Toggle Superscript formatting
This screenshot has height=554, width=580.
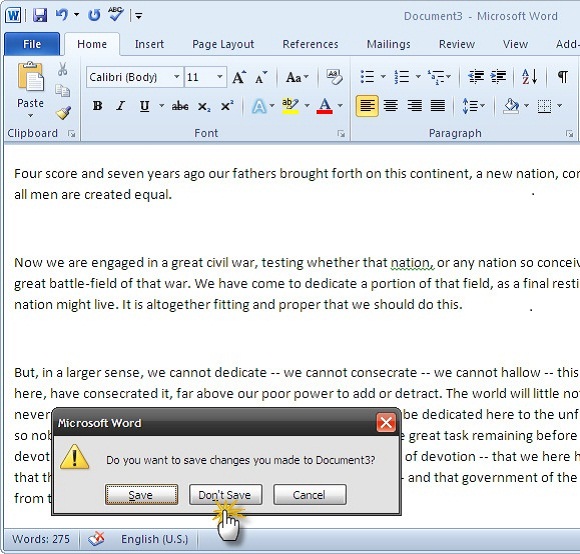click(x=227, y=106)
